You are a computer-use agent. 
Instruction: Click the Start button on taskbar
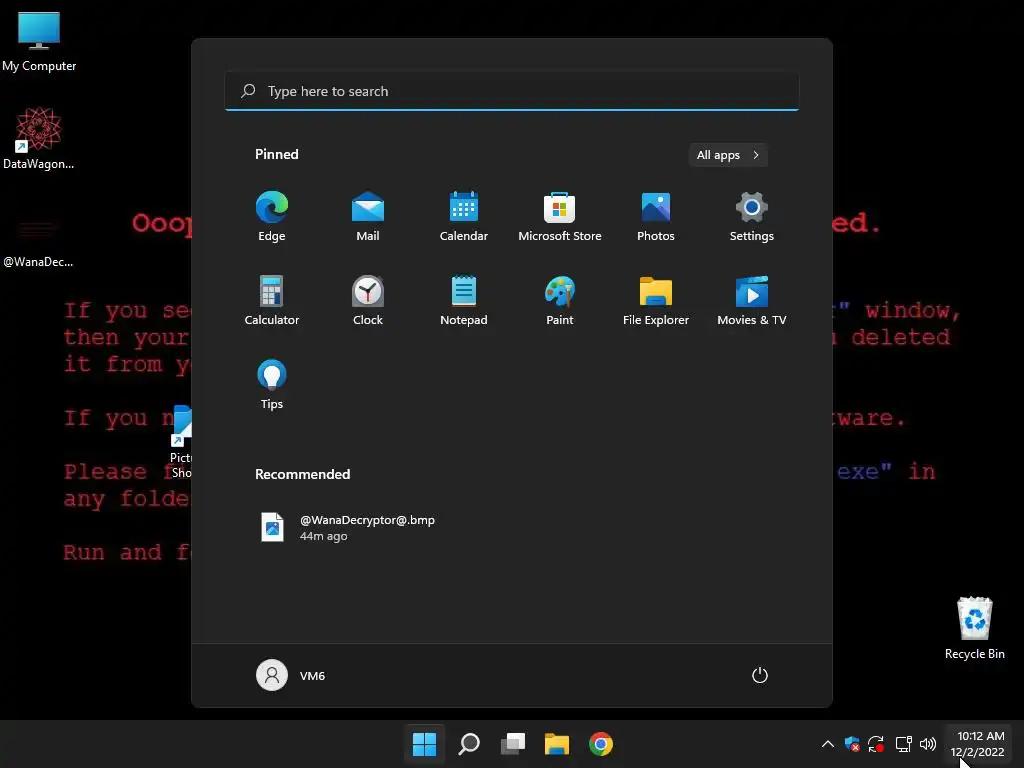pyautogui.click(x=424, y=744)
